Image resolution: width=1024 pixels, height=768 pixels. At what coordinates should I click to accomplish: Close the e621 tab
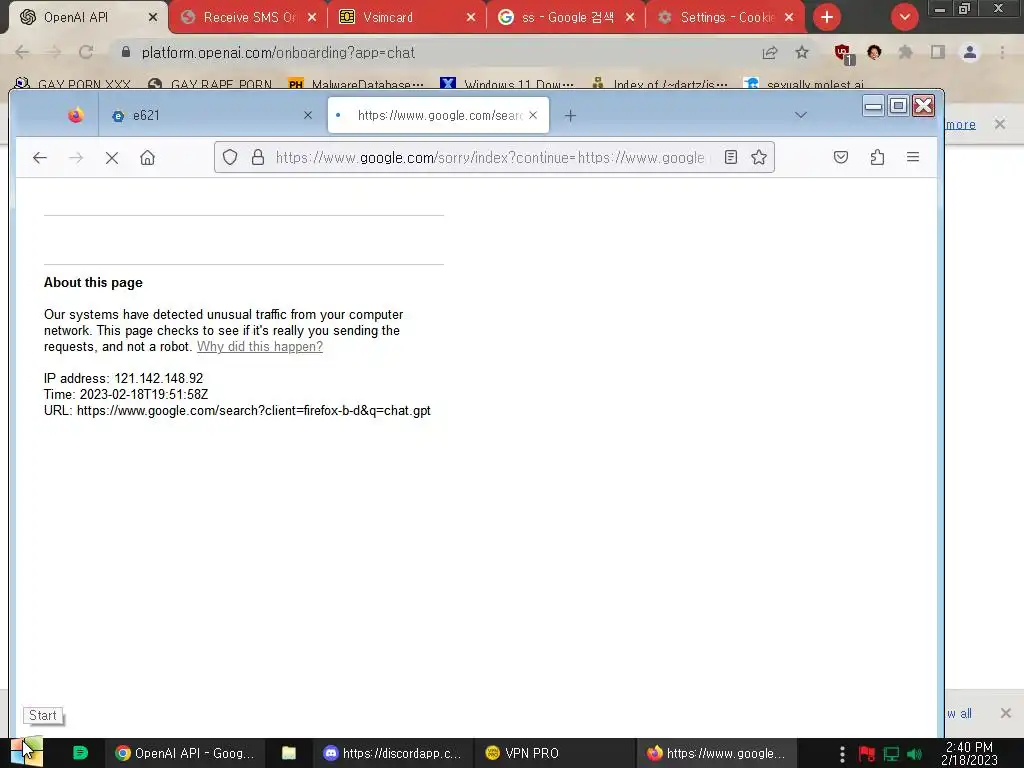click(308, 116)
